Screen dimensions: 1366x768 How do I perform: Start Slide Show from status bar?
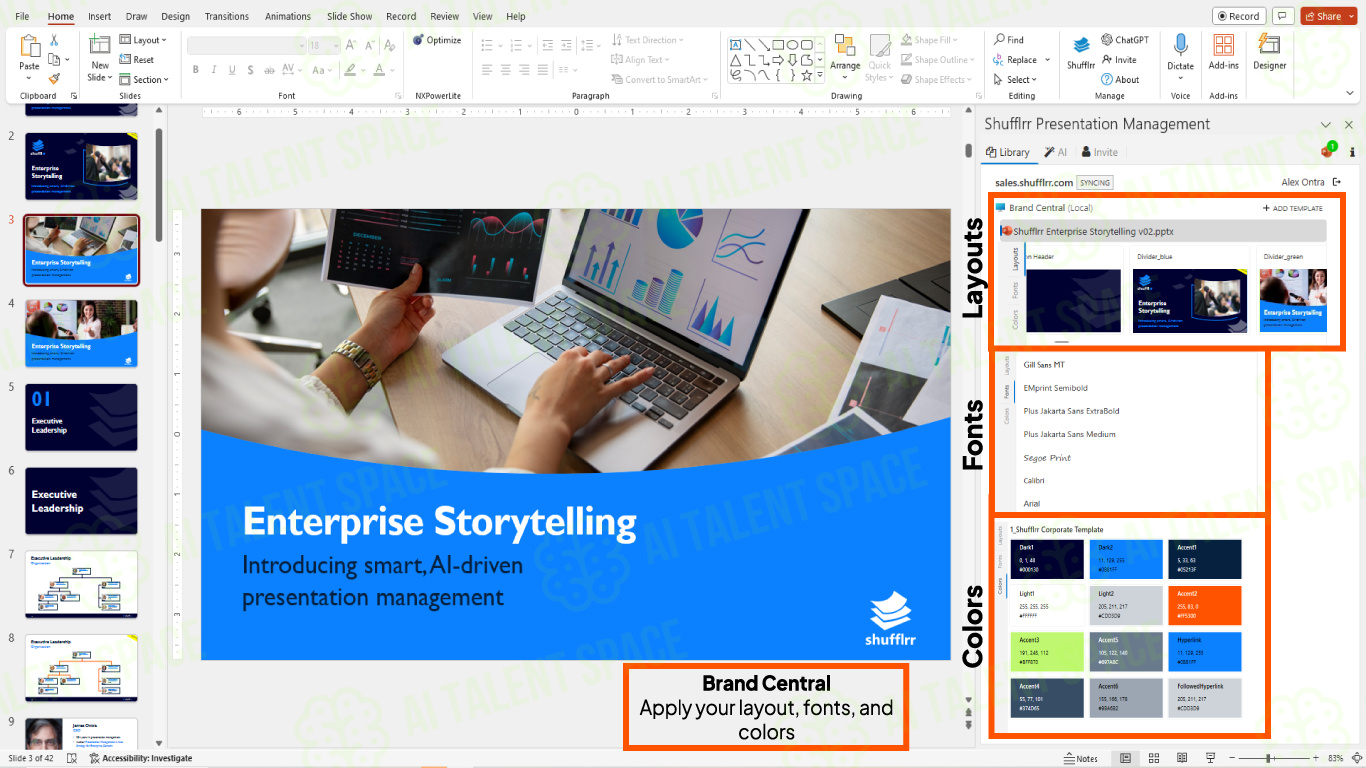point(1210,758)
